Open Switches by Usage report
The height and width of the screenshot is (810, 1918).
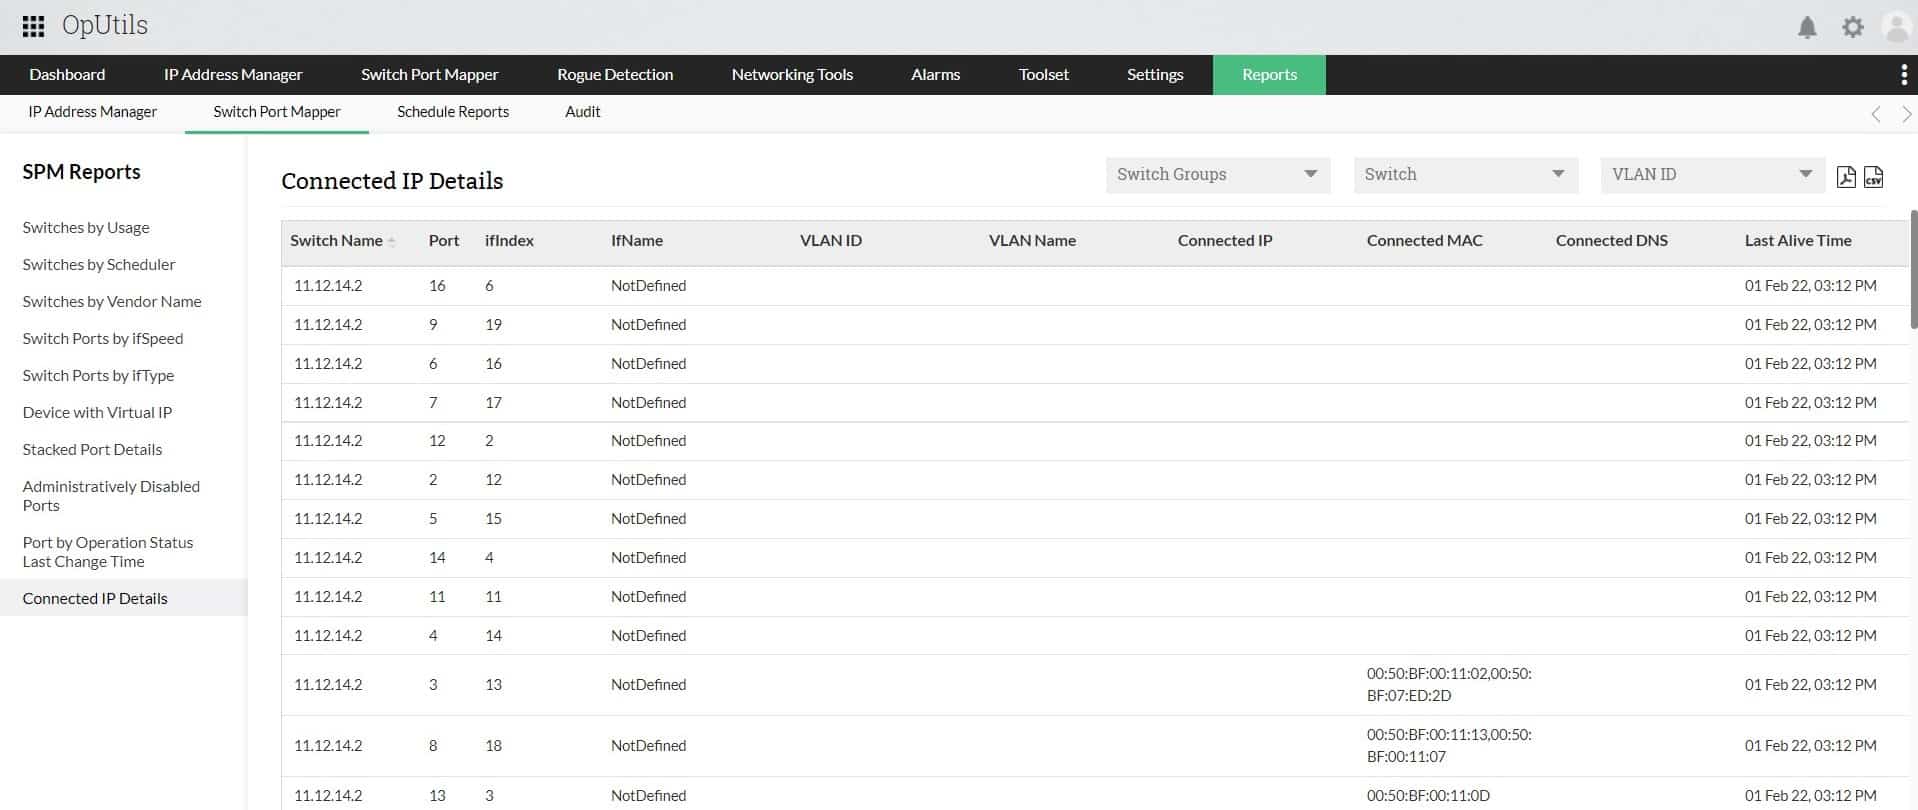[x=86, y=228]
